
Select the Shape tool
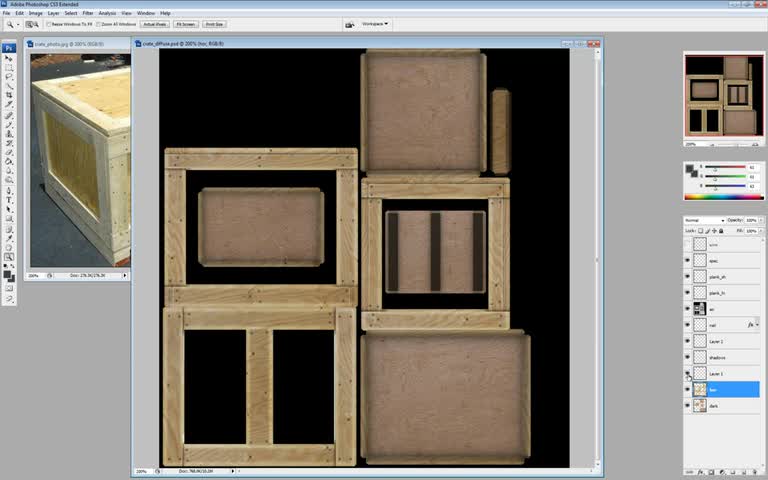[9, 218]
